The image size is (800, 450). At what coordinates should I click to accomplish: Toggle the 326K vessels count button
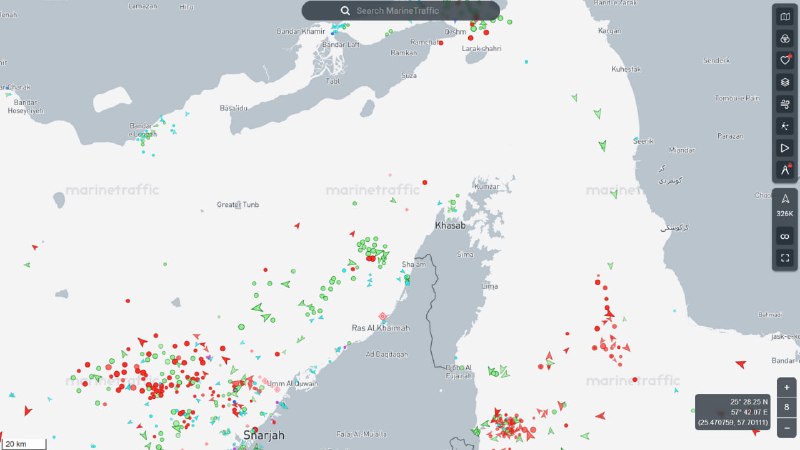[x=785, y=205]
